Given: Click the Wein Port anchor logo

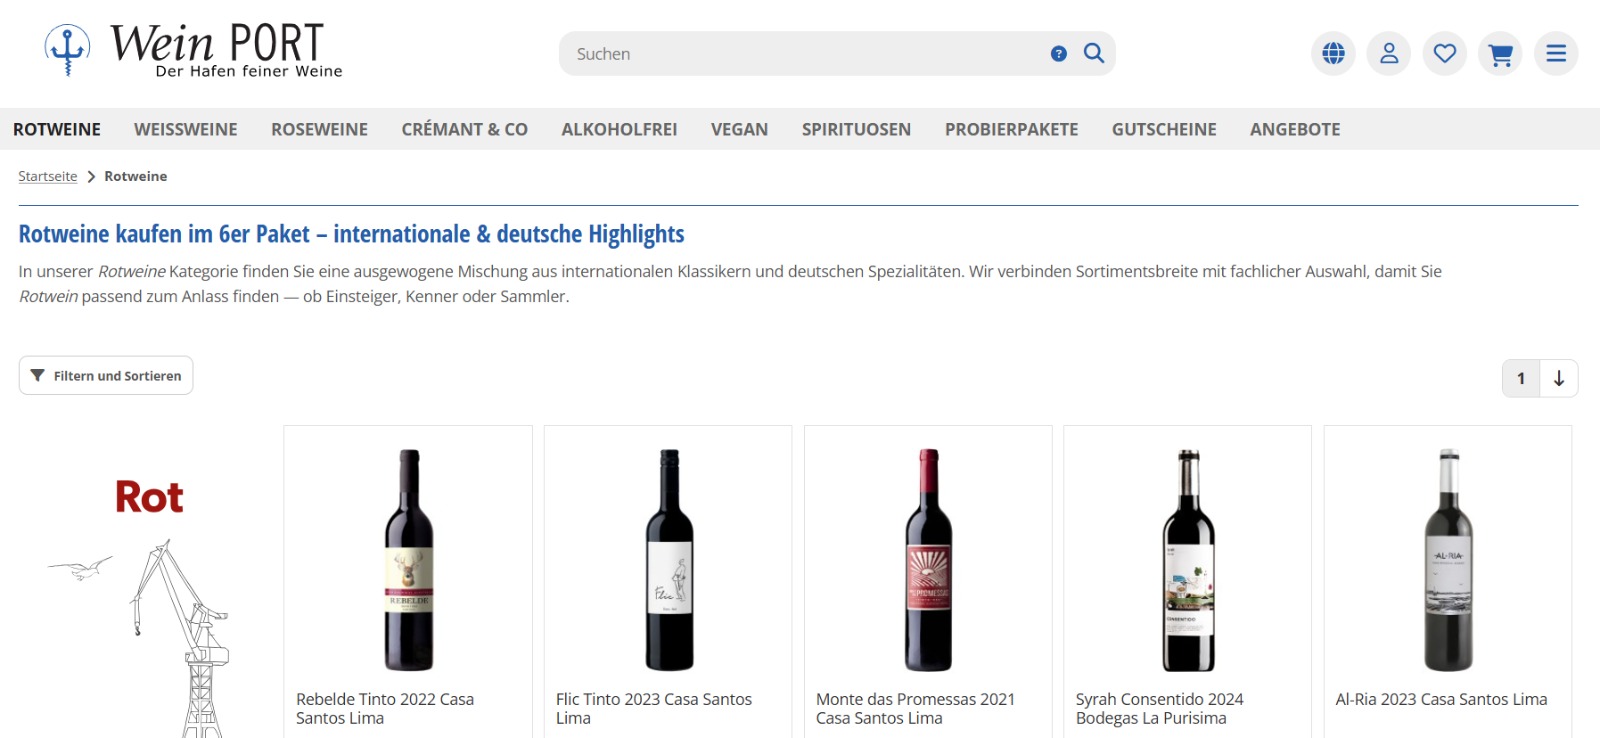Looking at the screenshot, I should [x=194, y=50].
